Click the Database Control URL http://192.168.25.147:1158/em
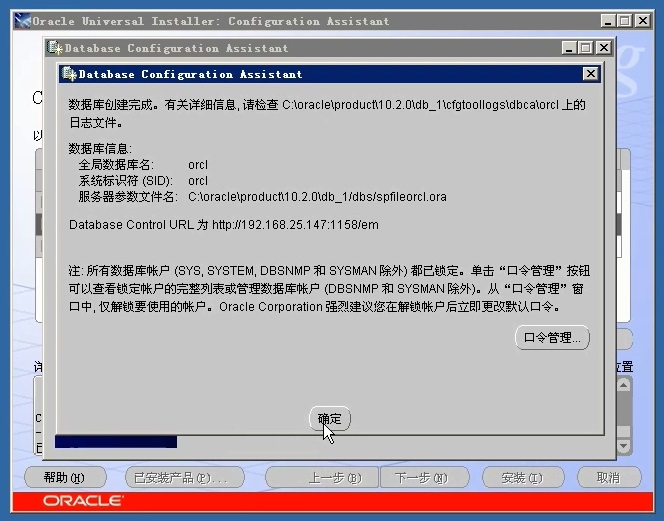The image size is (664, 521). [x=295, y=224]
